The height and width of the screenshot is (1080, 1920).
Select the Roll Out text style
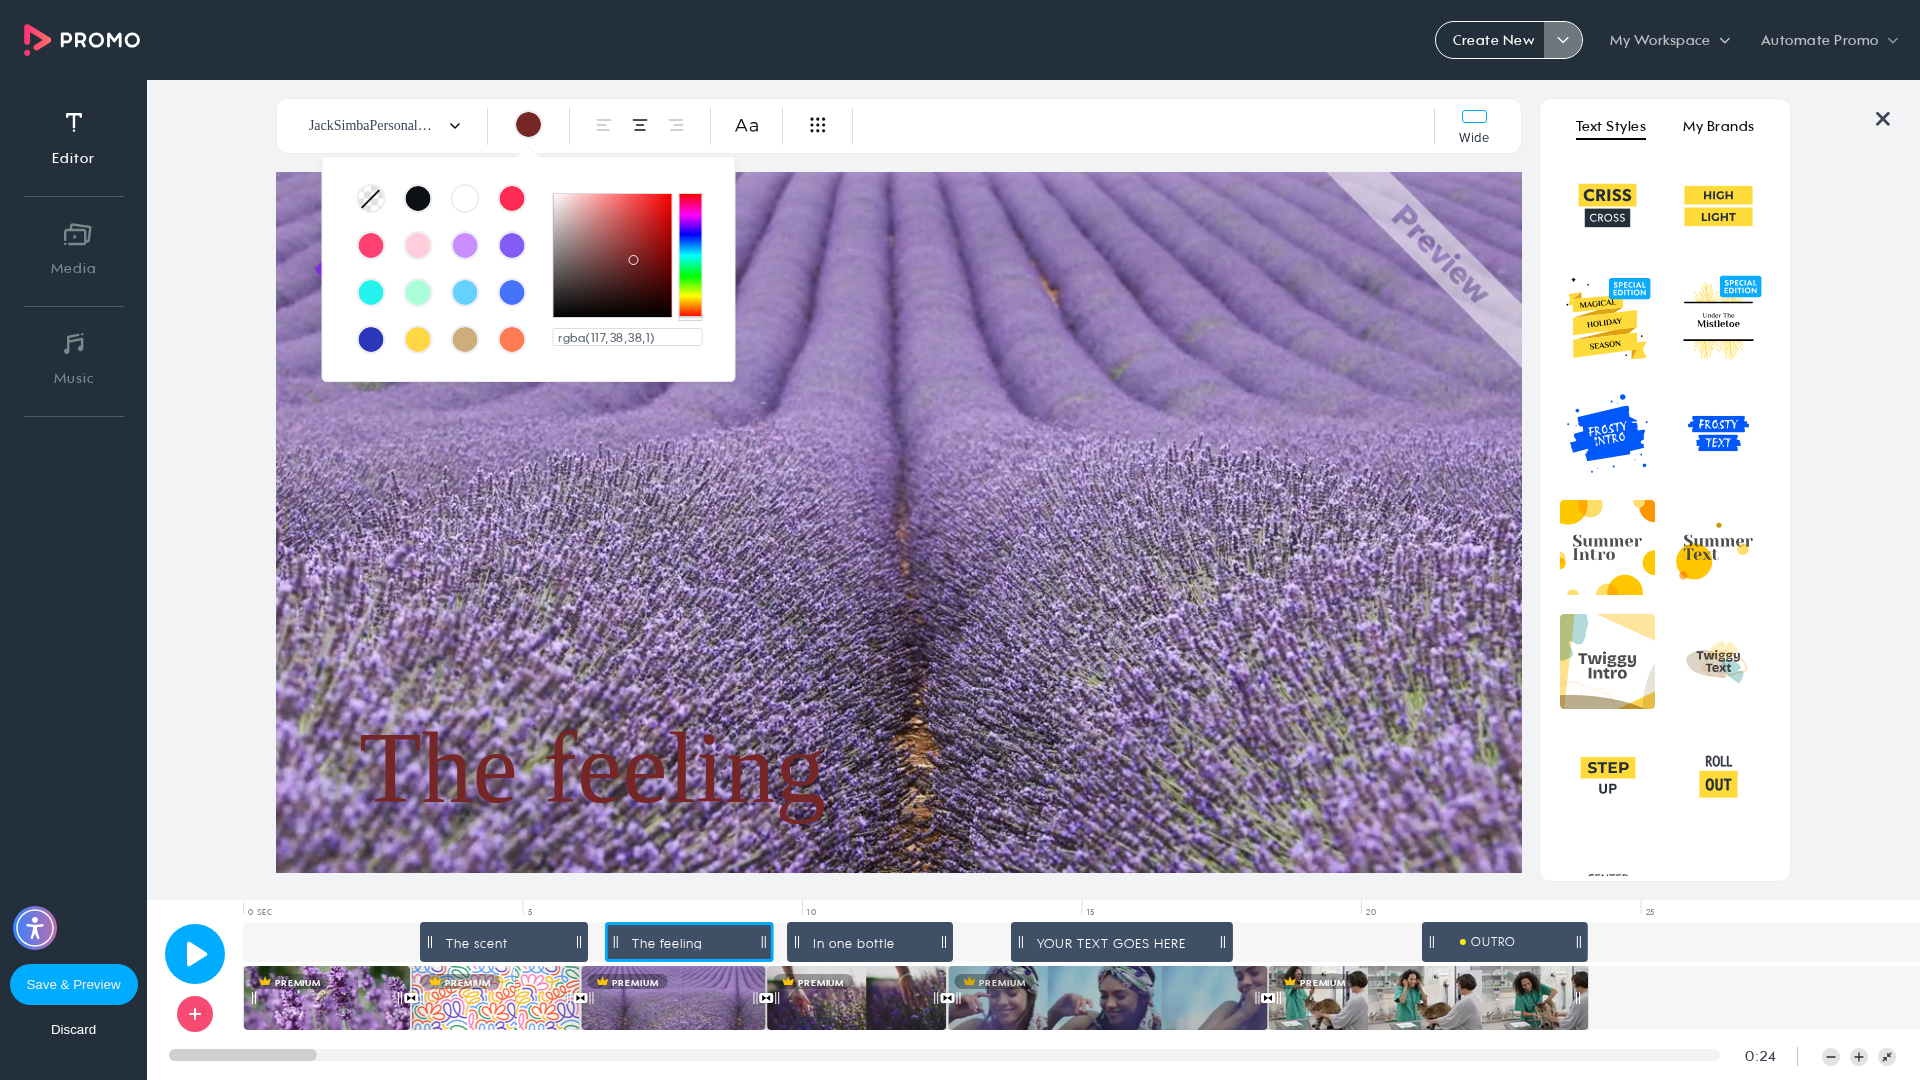[1718, 775]
